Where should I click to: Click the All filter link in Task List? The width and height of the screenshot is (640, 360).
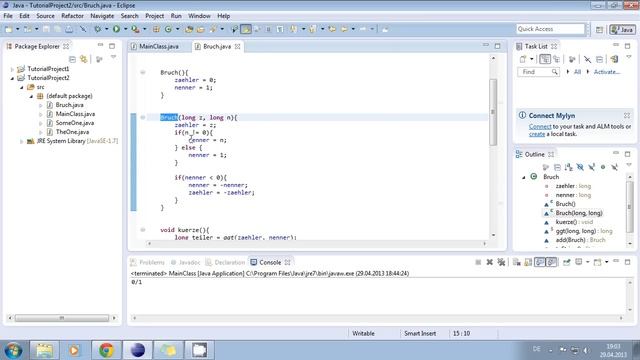tap(577, 72)
